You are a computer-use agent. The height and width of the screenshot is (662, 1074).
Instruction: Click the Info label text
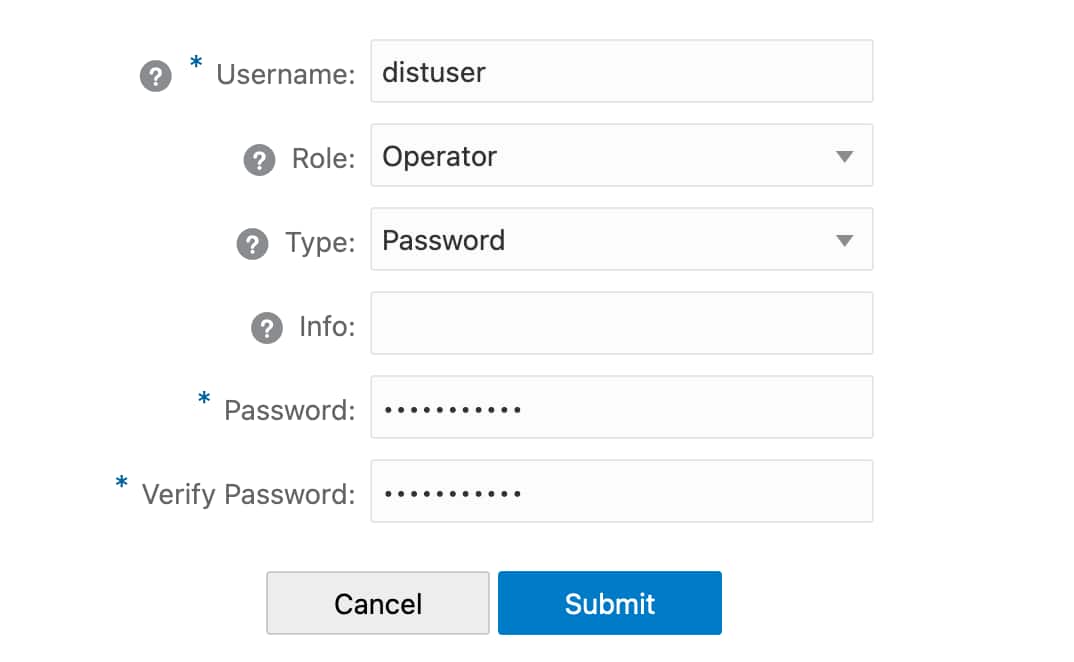pyautogui.click(x=327, y=327)
